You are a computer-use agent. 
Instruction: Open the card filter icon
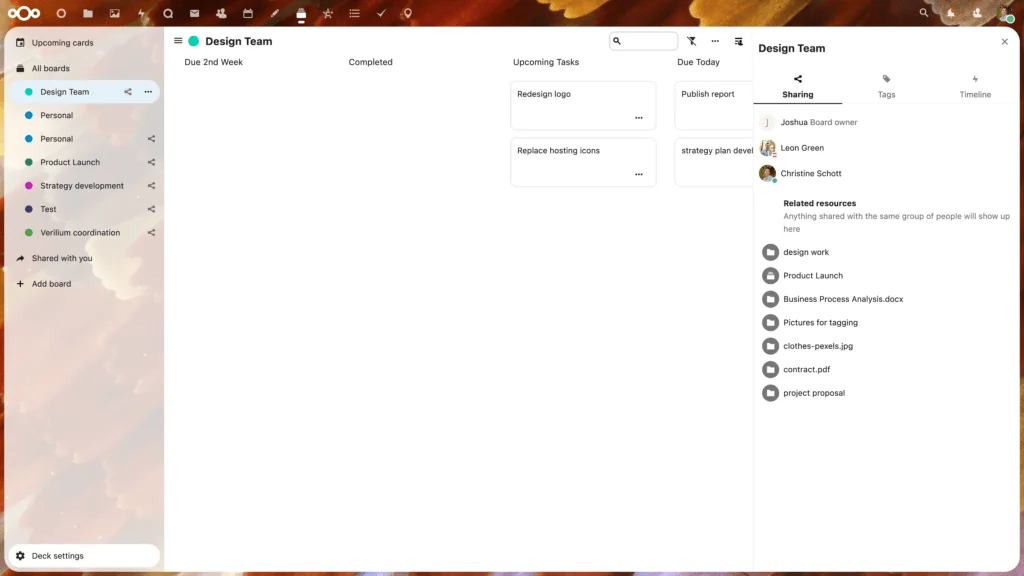click(692, 41)
